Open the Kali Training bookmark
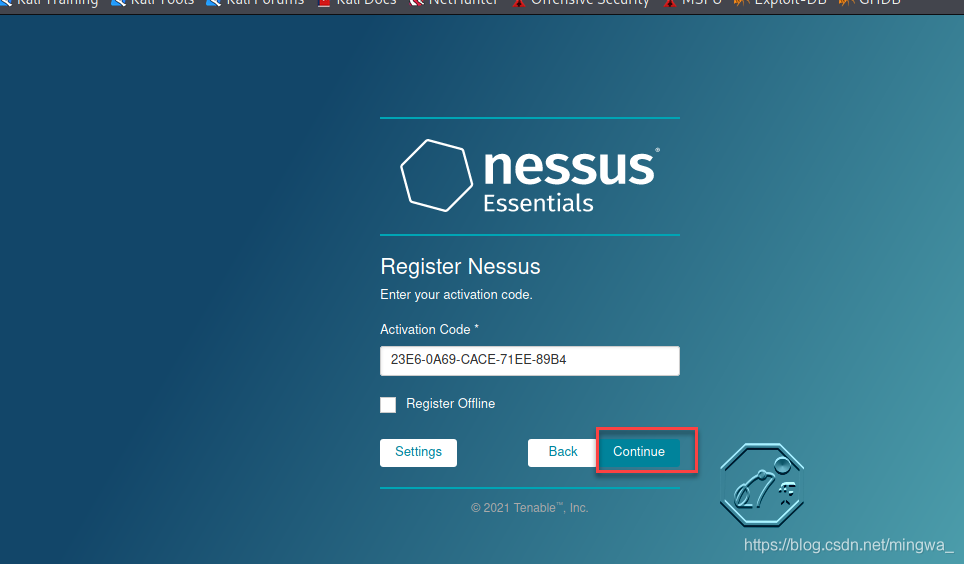 click(50, 3)
